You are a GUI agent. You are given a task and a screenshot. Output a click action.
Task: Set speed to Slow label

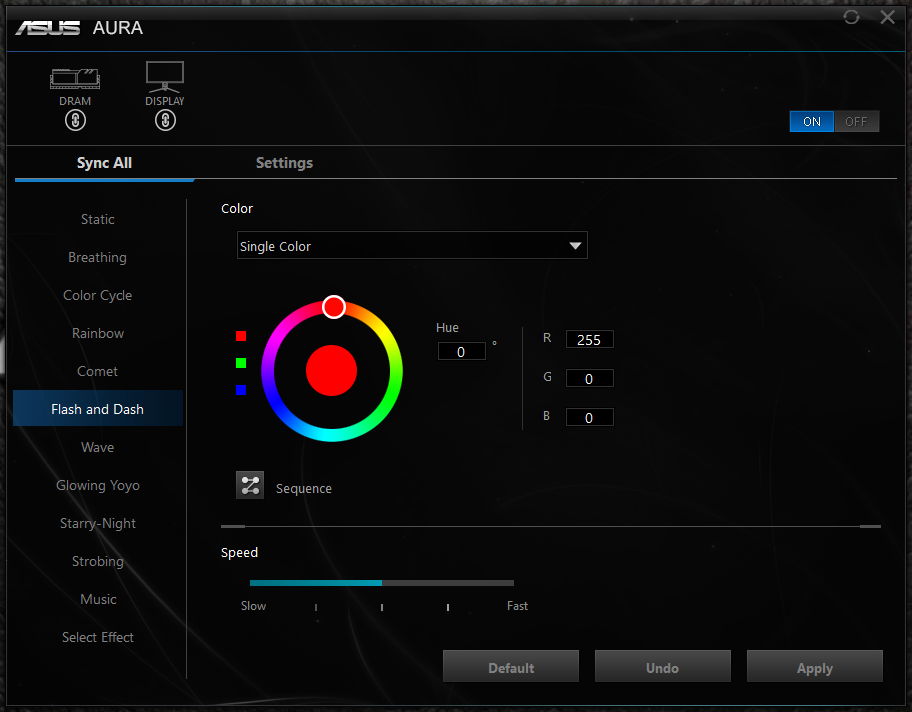click(x=254, y=606)
